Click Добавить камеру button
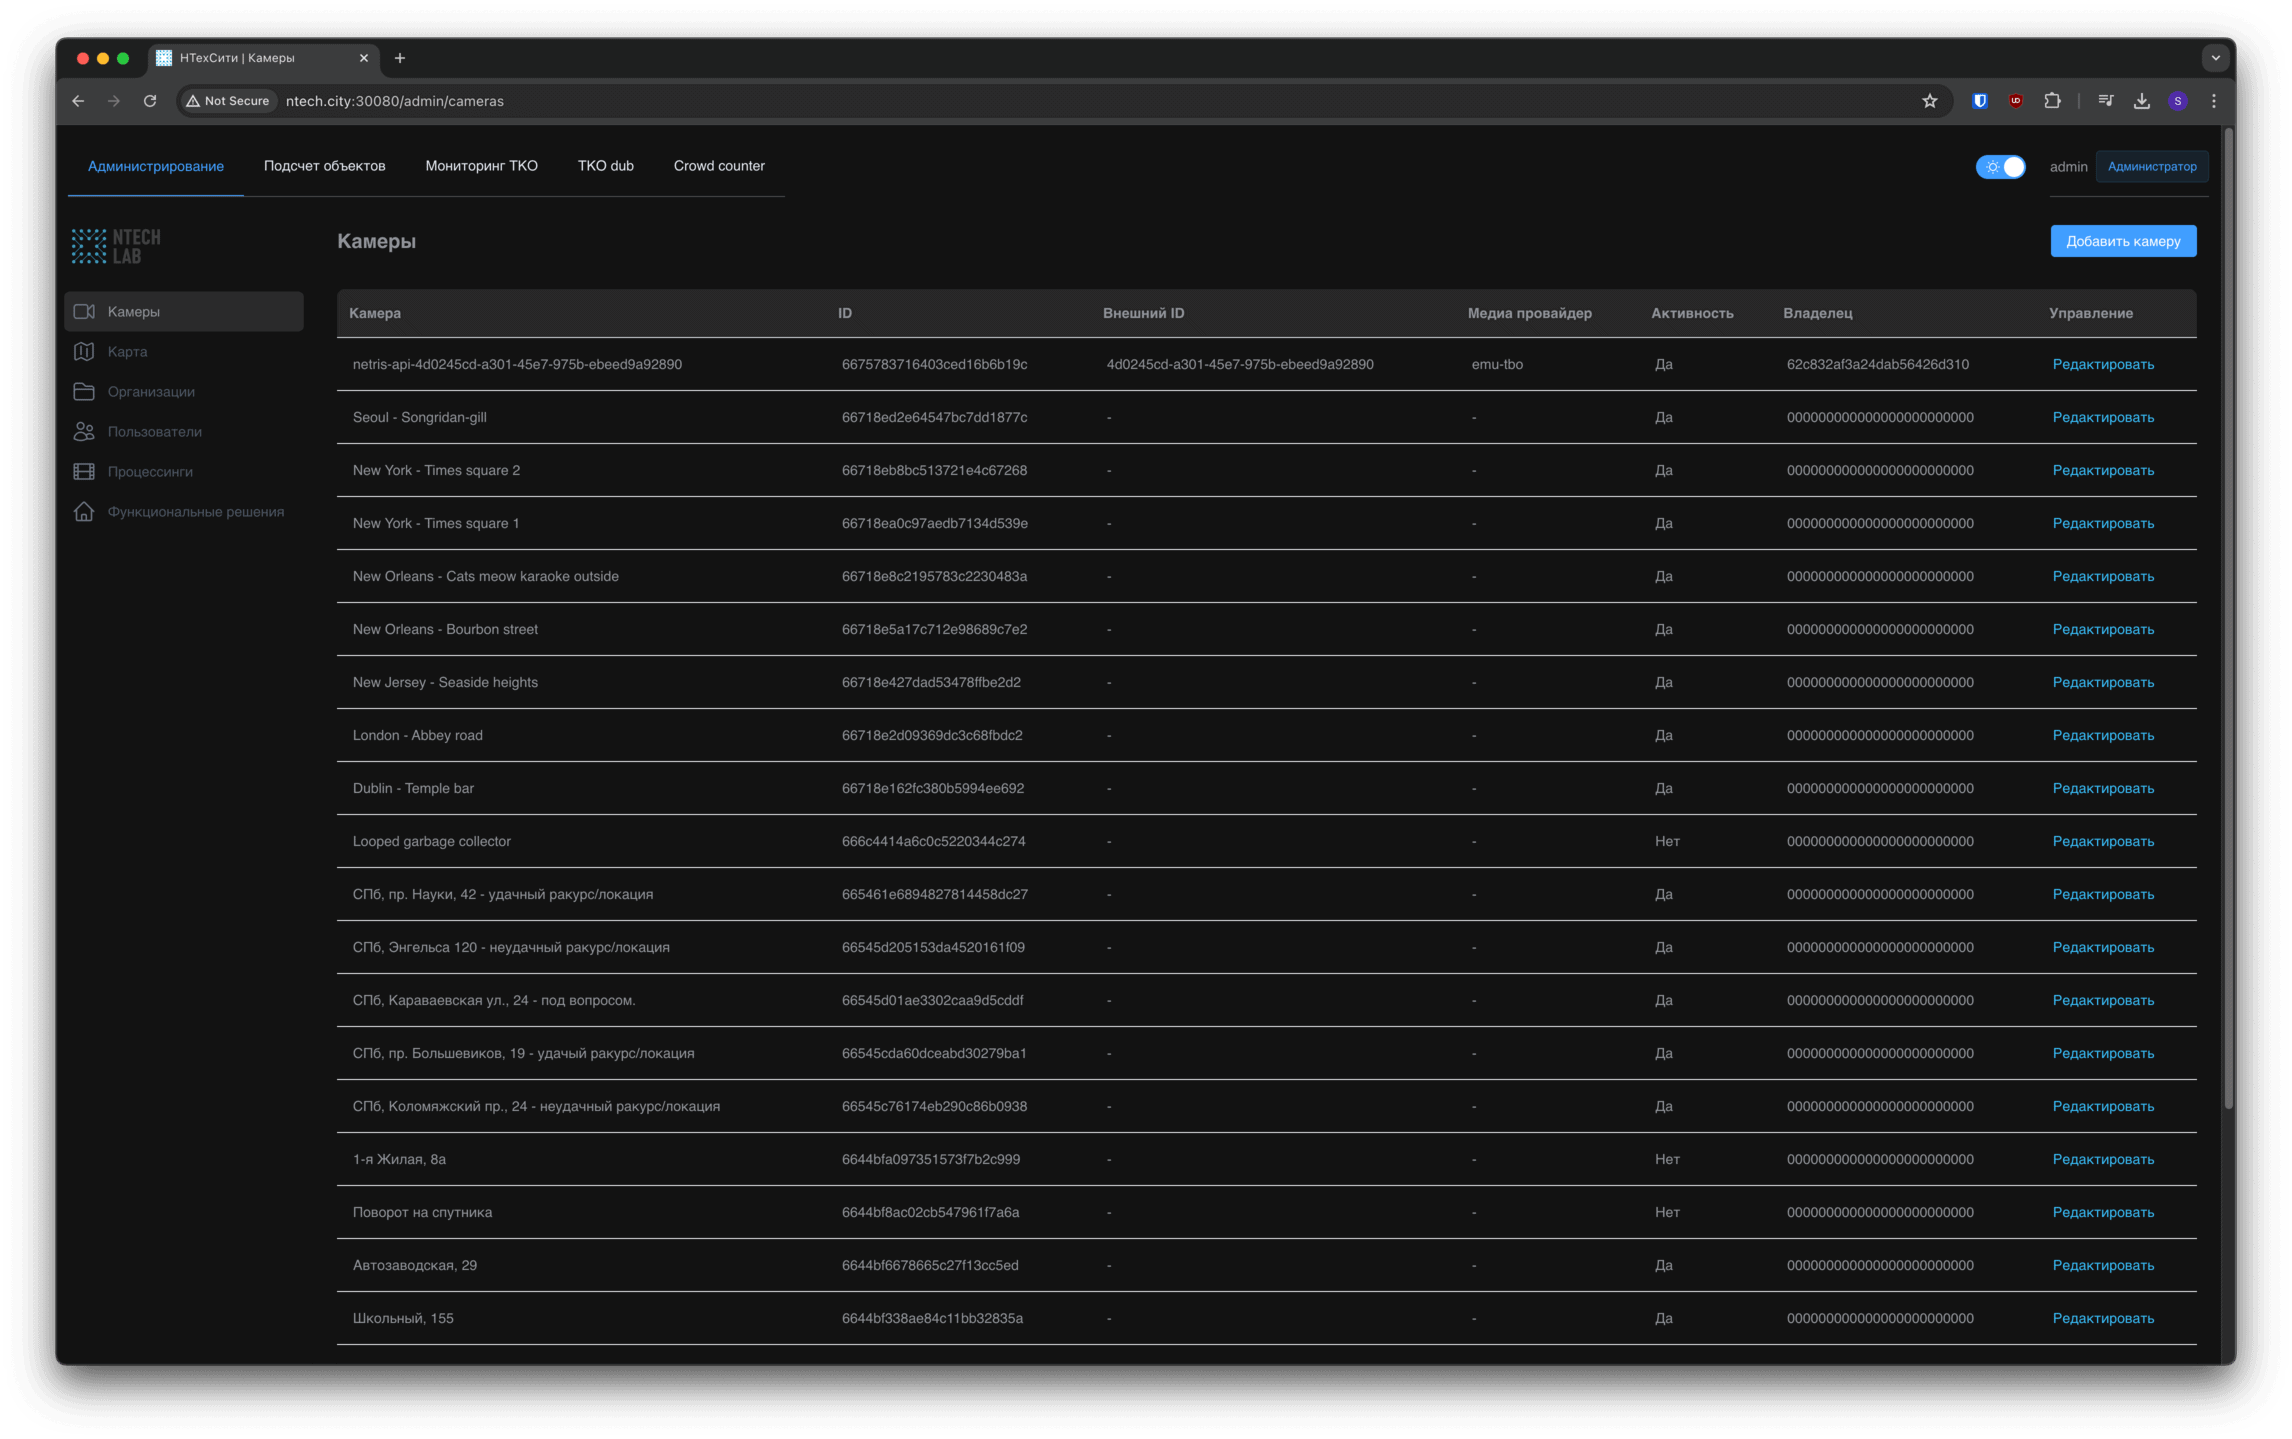The image size is (2292, 1439). [x=2122, y=241]
